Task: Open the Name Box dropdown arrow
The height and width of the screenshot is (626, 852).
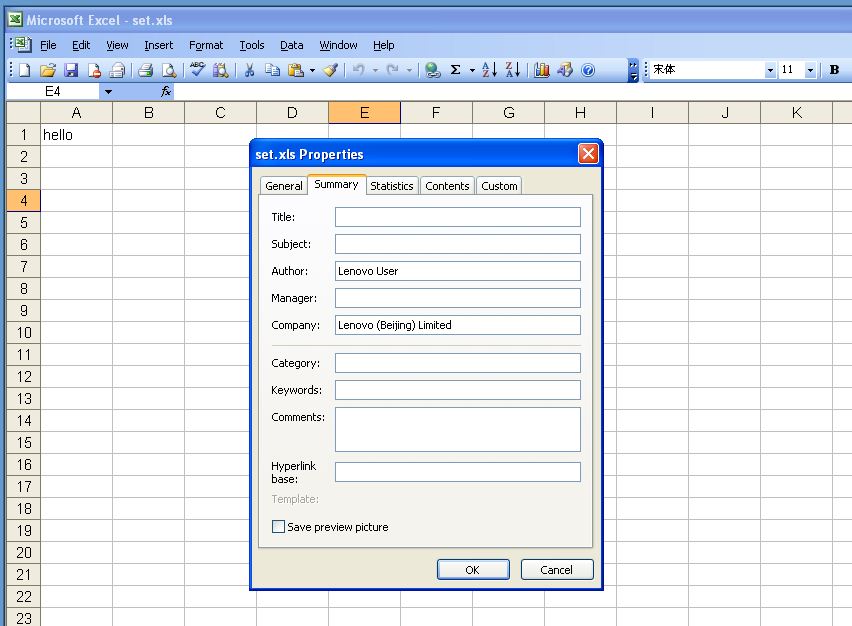Action: point(108,91)
